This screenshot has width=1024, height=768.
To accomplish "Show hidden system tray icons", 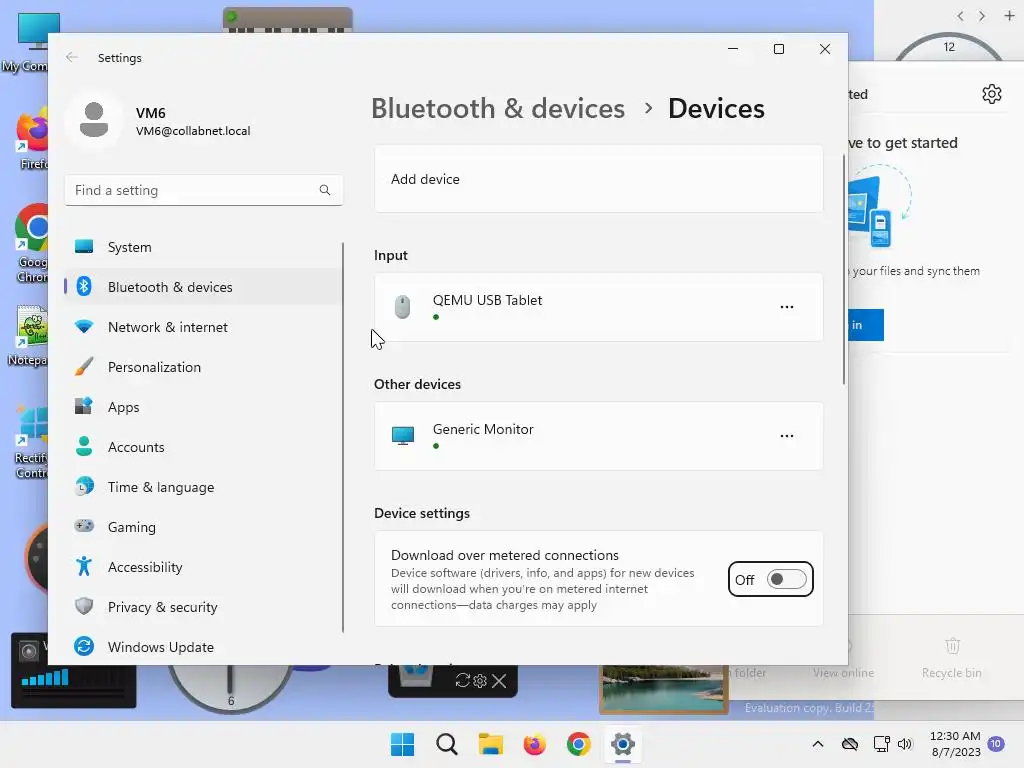I will (x=818, y=744).
